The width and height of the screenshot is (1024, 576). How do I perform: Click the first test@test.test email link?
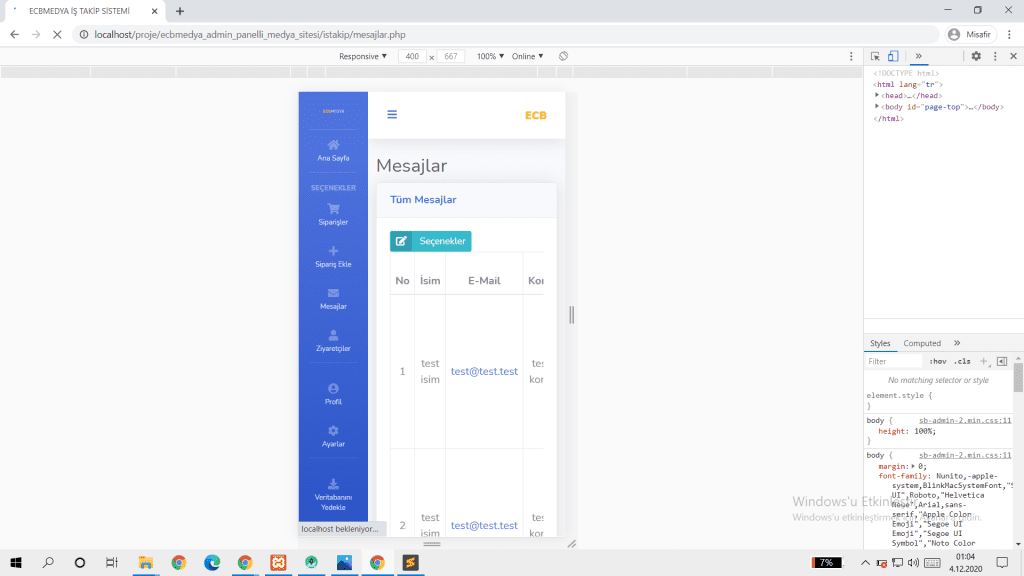point(484,371)
